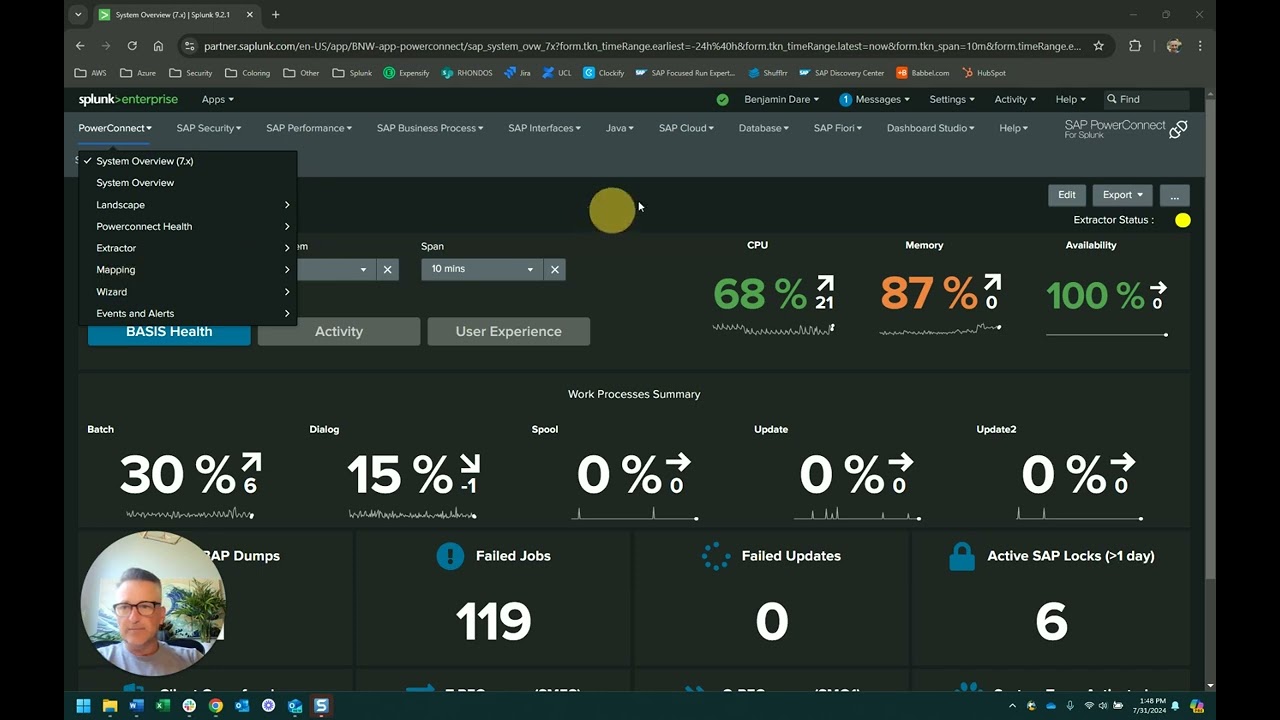Click the browser address bar
1280x720 pixels.
pyautogui.click(x=640, y=46)
